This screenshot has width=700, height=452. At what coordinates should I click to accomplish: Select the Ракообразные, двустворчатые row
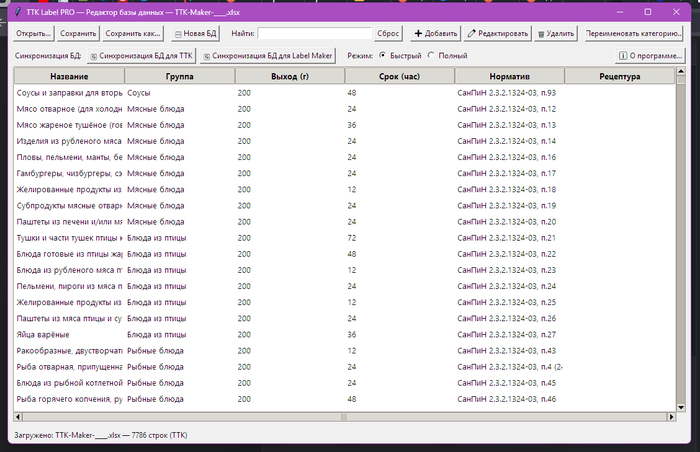[x=344, y=351]
